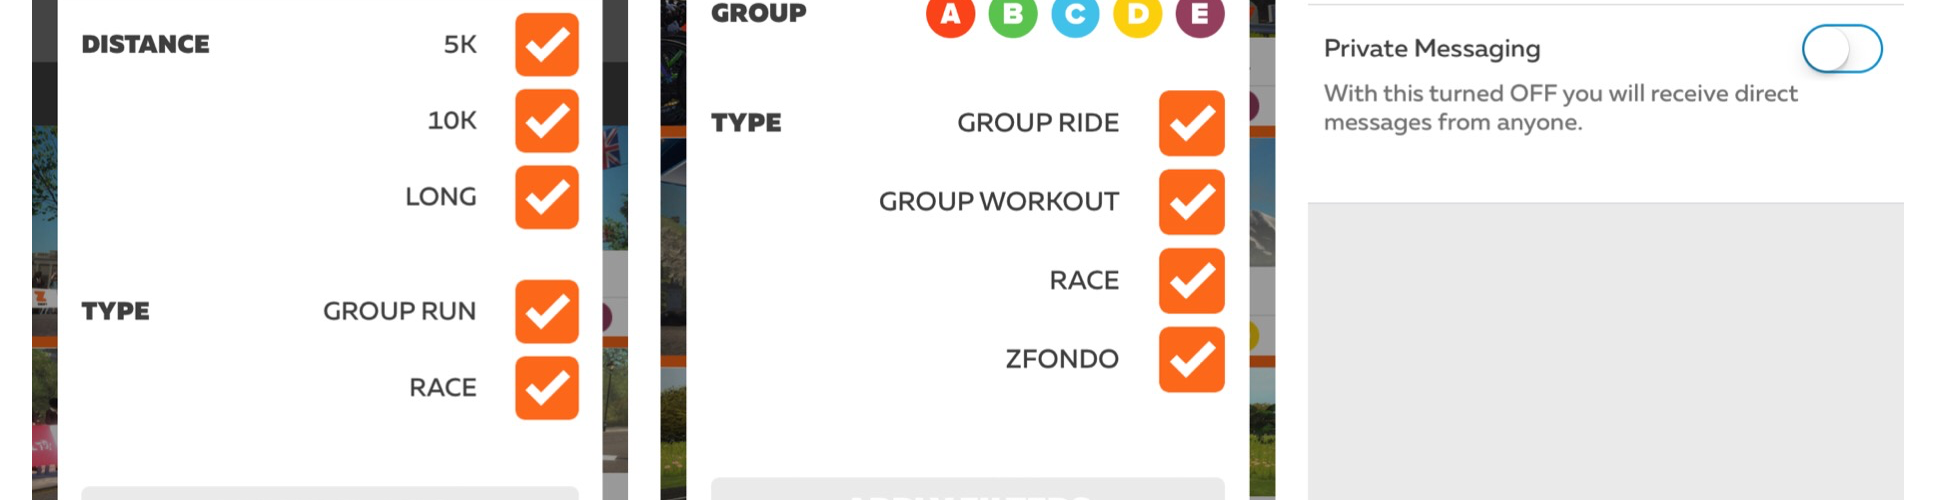
Task: Select group B green circle
Action: [1012, 15]
